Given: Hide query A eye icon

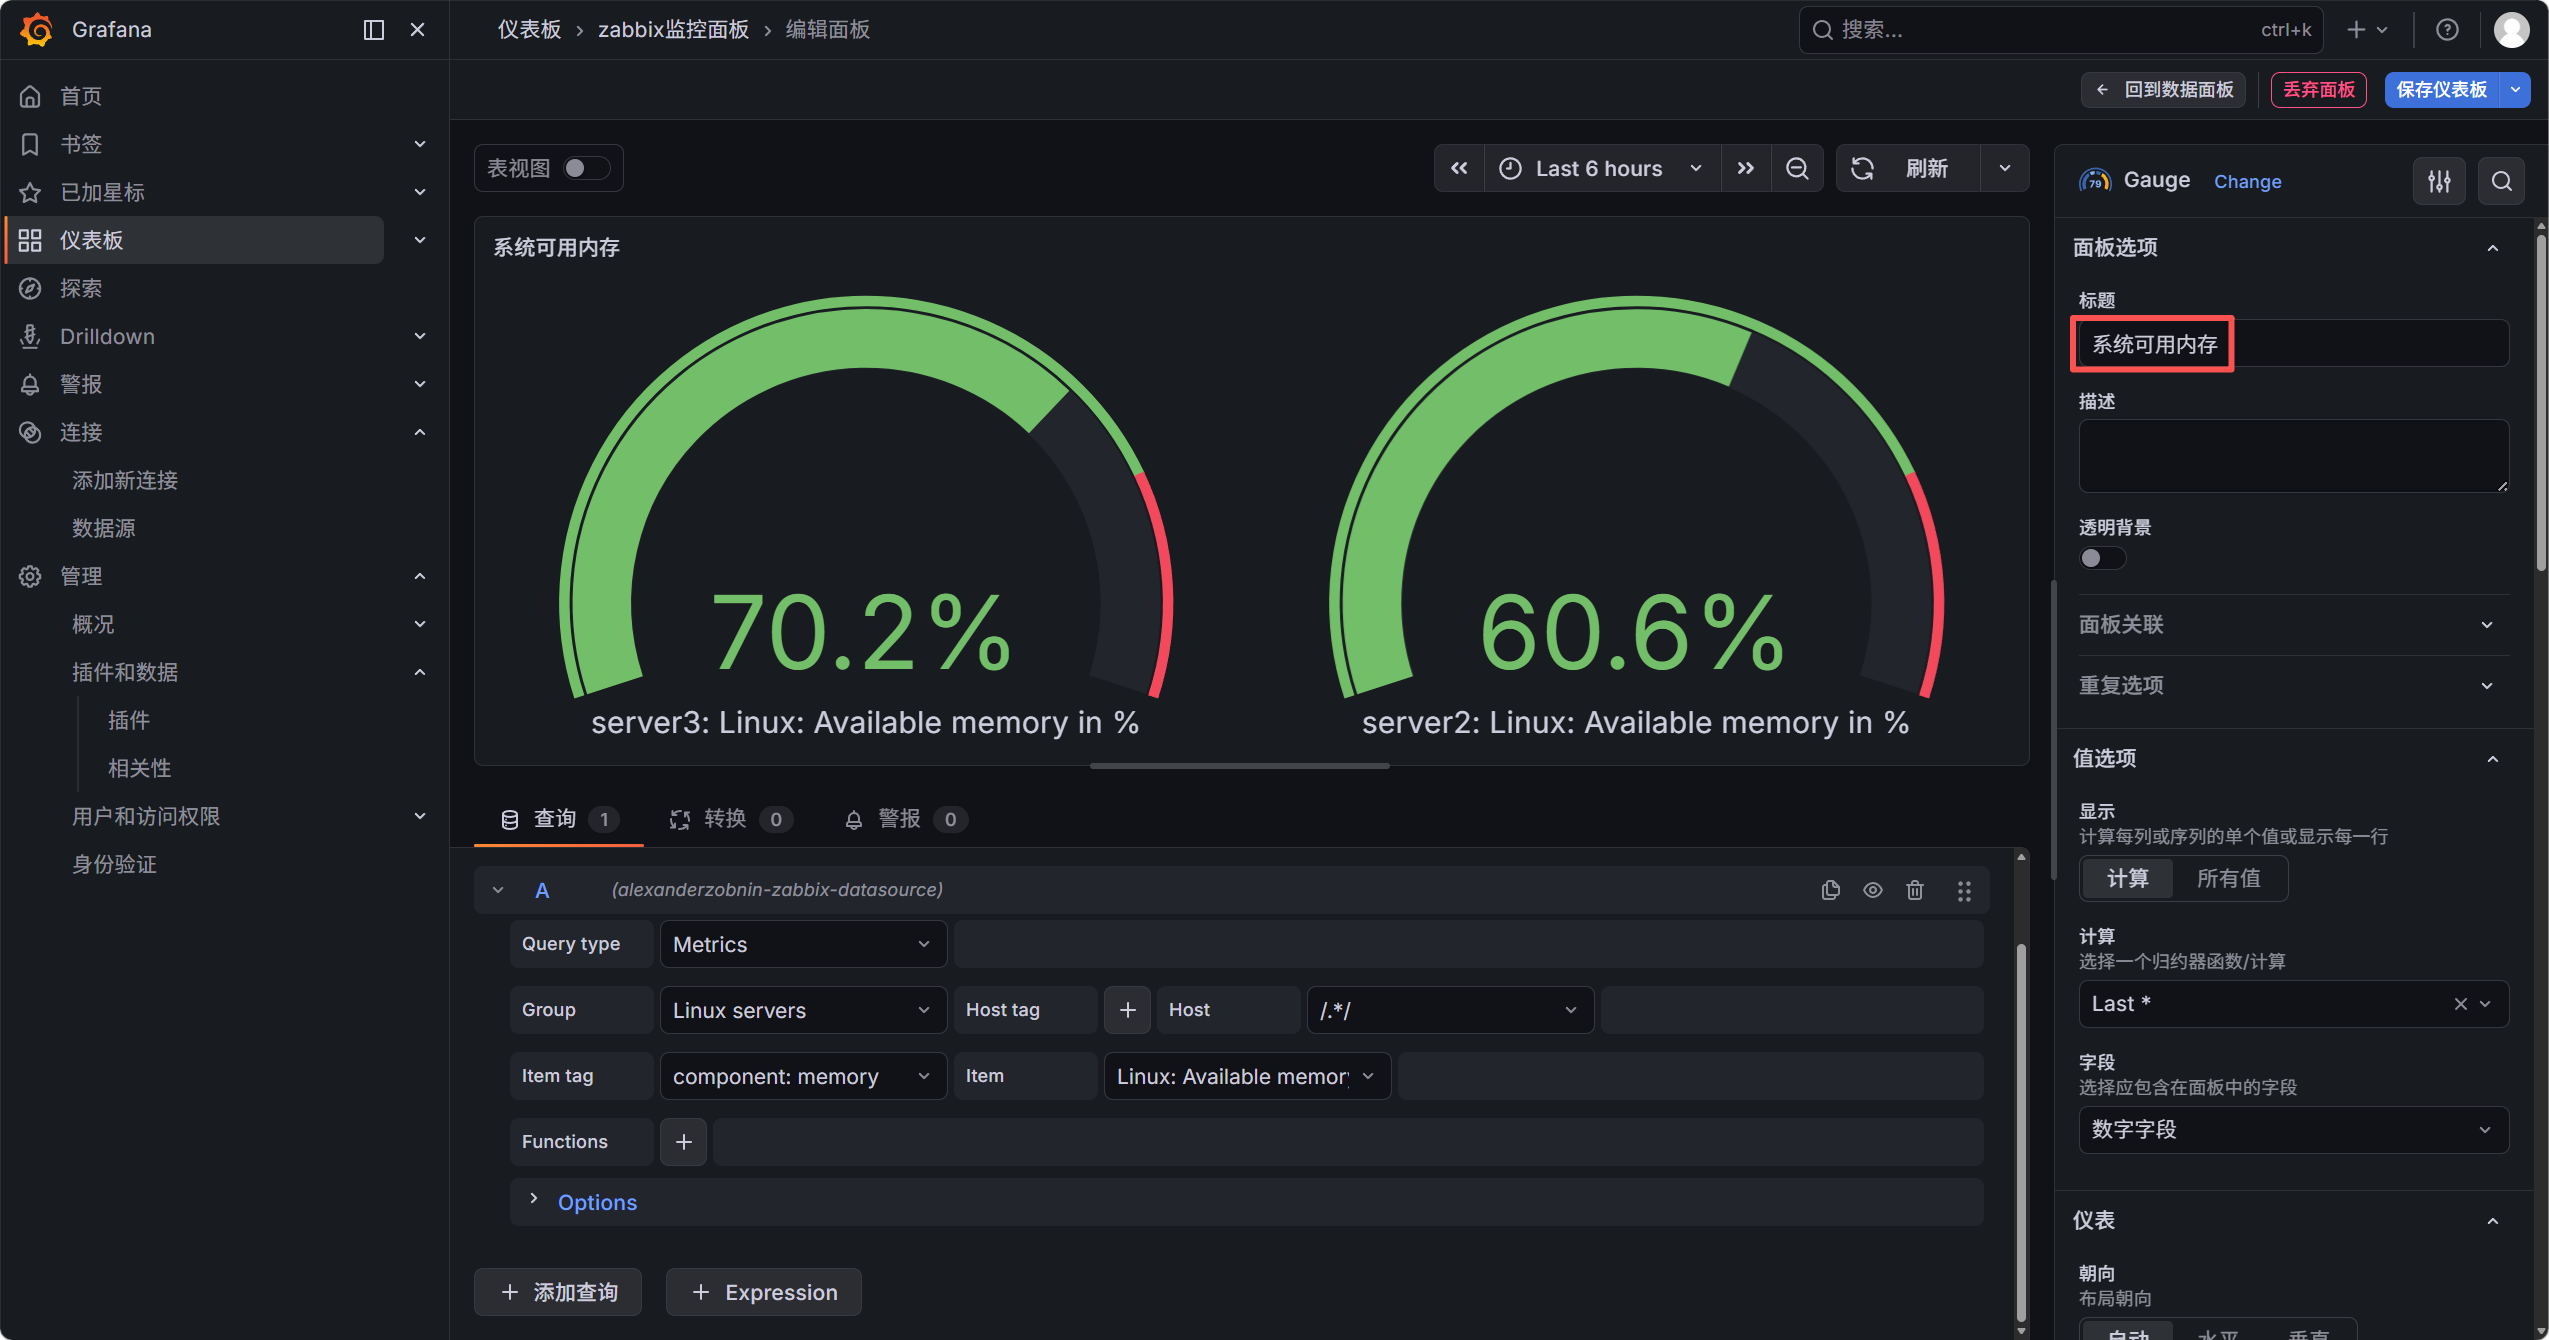Looking at the screenshot, I should (x=1873, y=890).
